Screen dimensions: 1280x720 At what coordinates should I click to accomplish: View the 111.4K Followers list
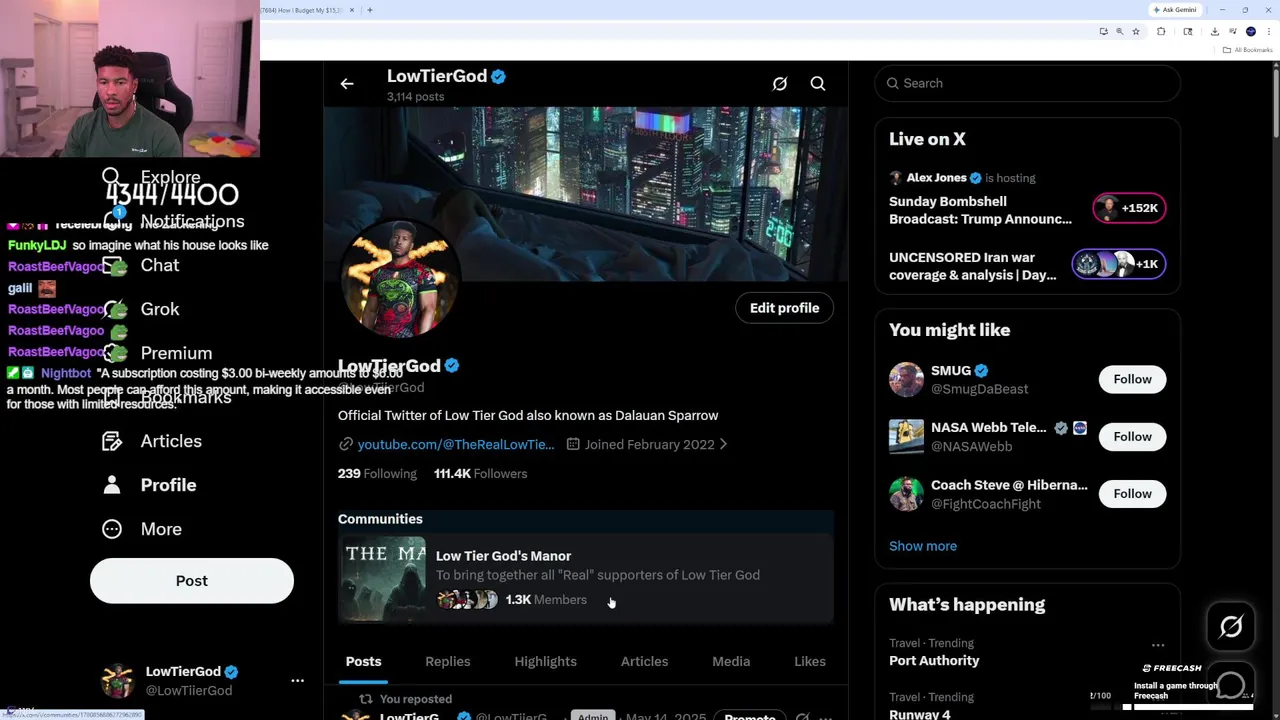(480, 474)
